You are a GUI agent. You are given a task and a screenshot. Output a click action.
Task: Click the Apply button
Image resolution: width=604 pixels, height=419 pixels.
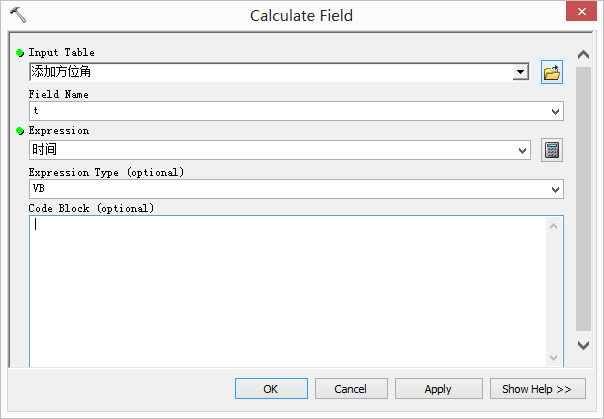point(438,389)
